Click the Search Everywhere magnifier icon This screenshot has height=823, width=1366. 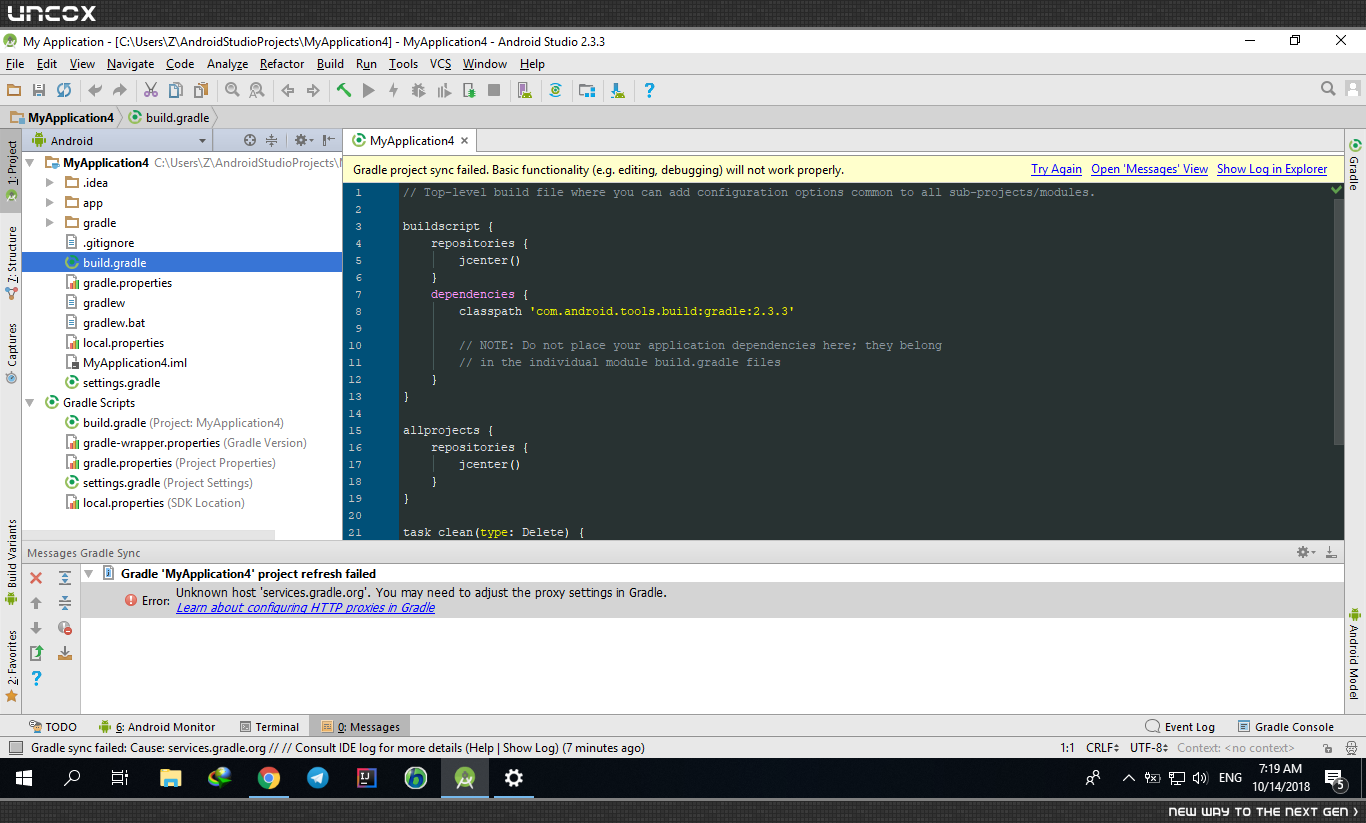point(1328,89)
